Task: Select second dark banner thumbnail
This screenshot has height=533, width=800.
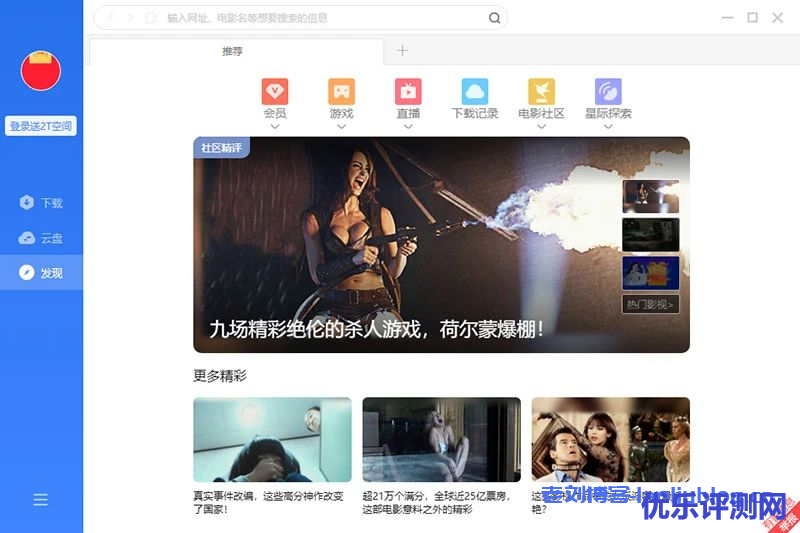Action: point(651,235)
